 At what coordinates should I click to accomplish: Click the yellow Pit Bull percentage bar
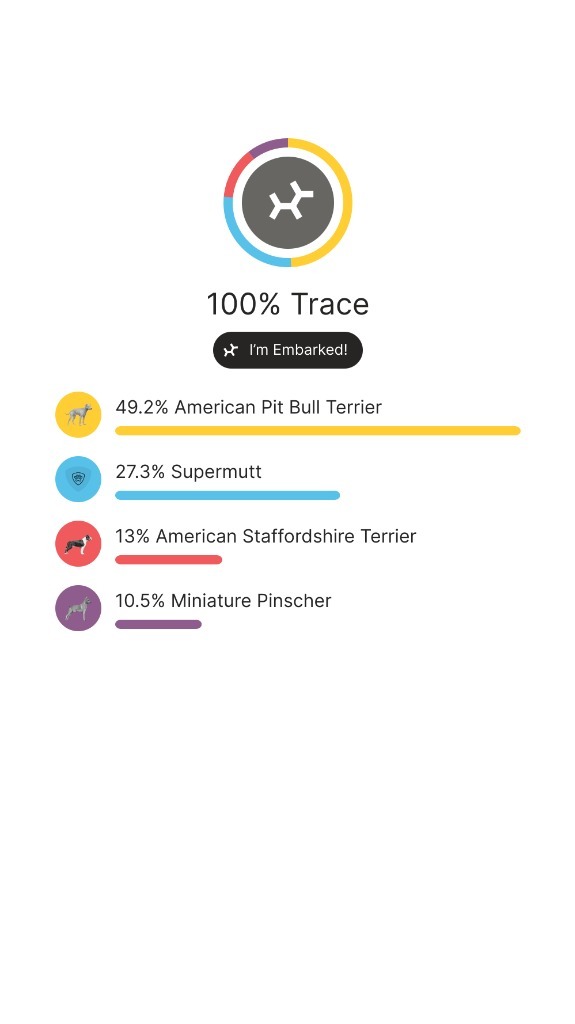[318, 430]
